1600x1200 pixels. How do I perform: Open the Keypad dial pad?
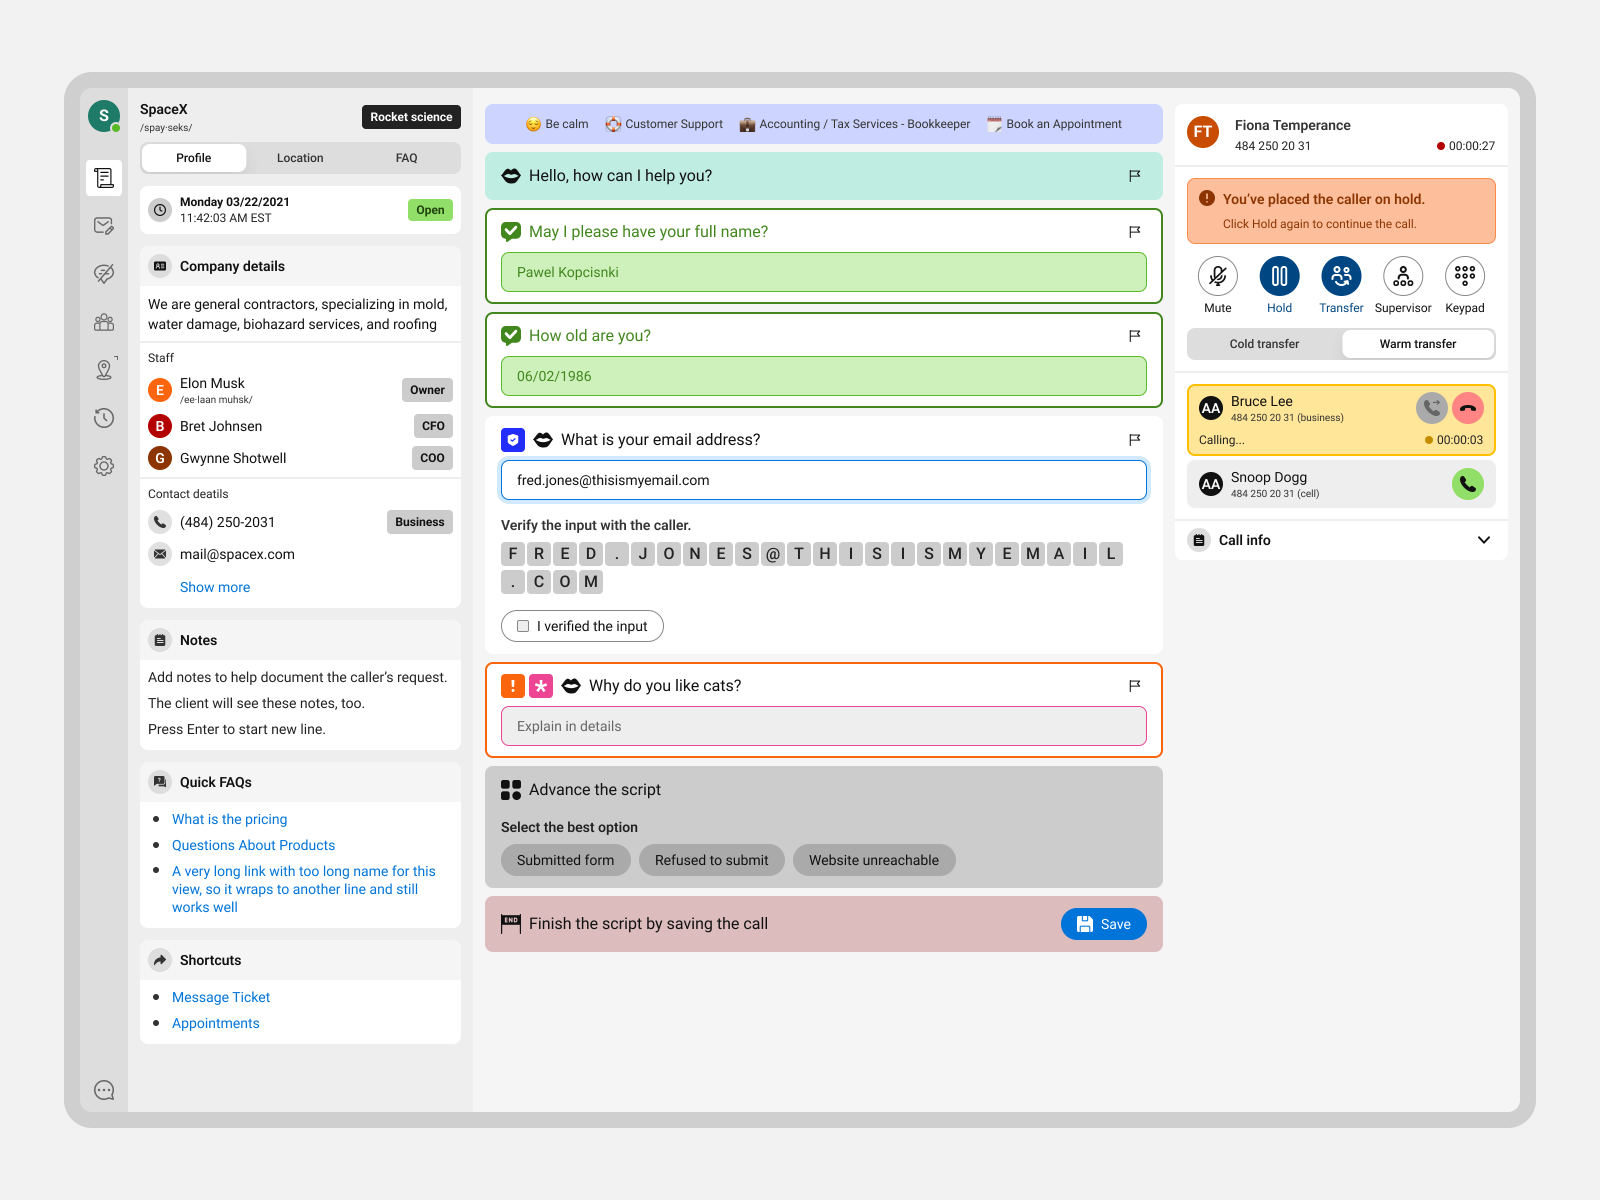[x=1464, y=276]
